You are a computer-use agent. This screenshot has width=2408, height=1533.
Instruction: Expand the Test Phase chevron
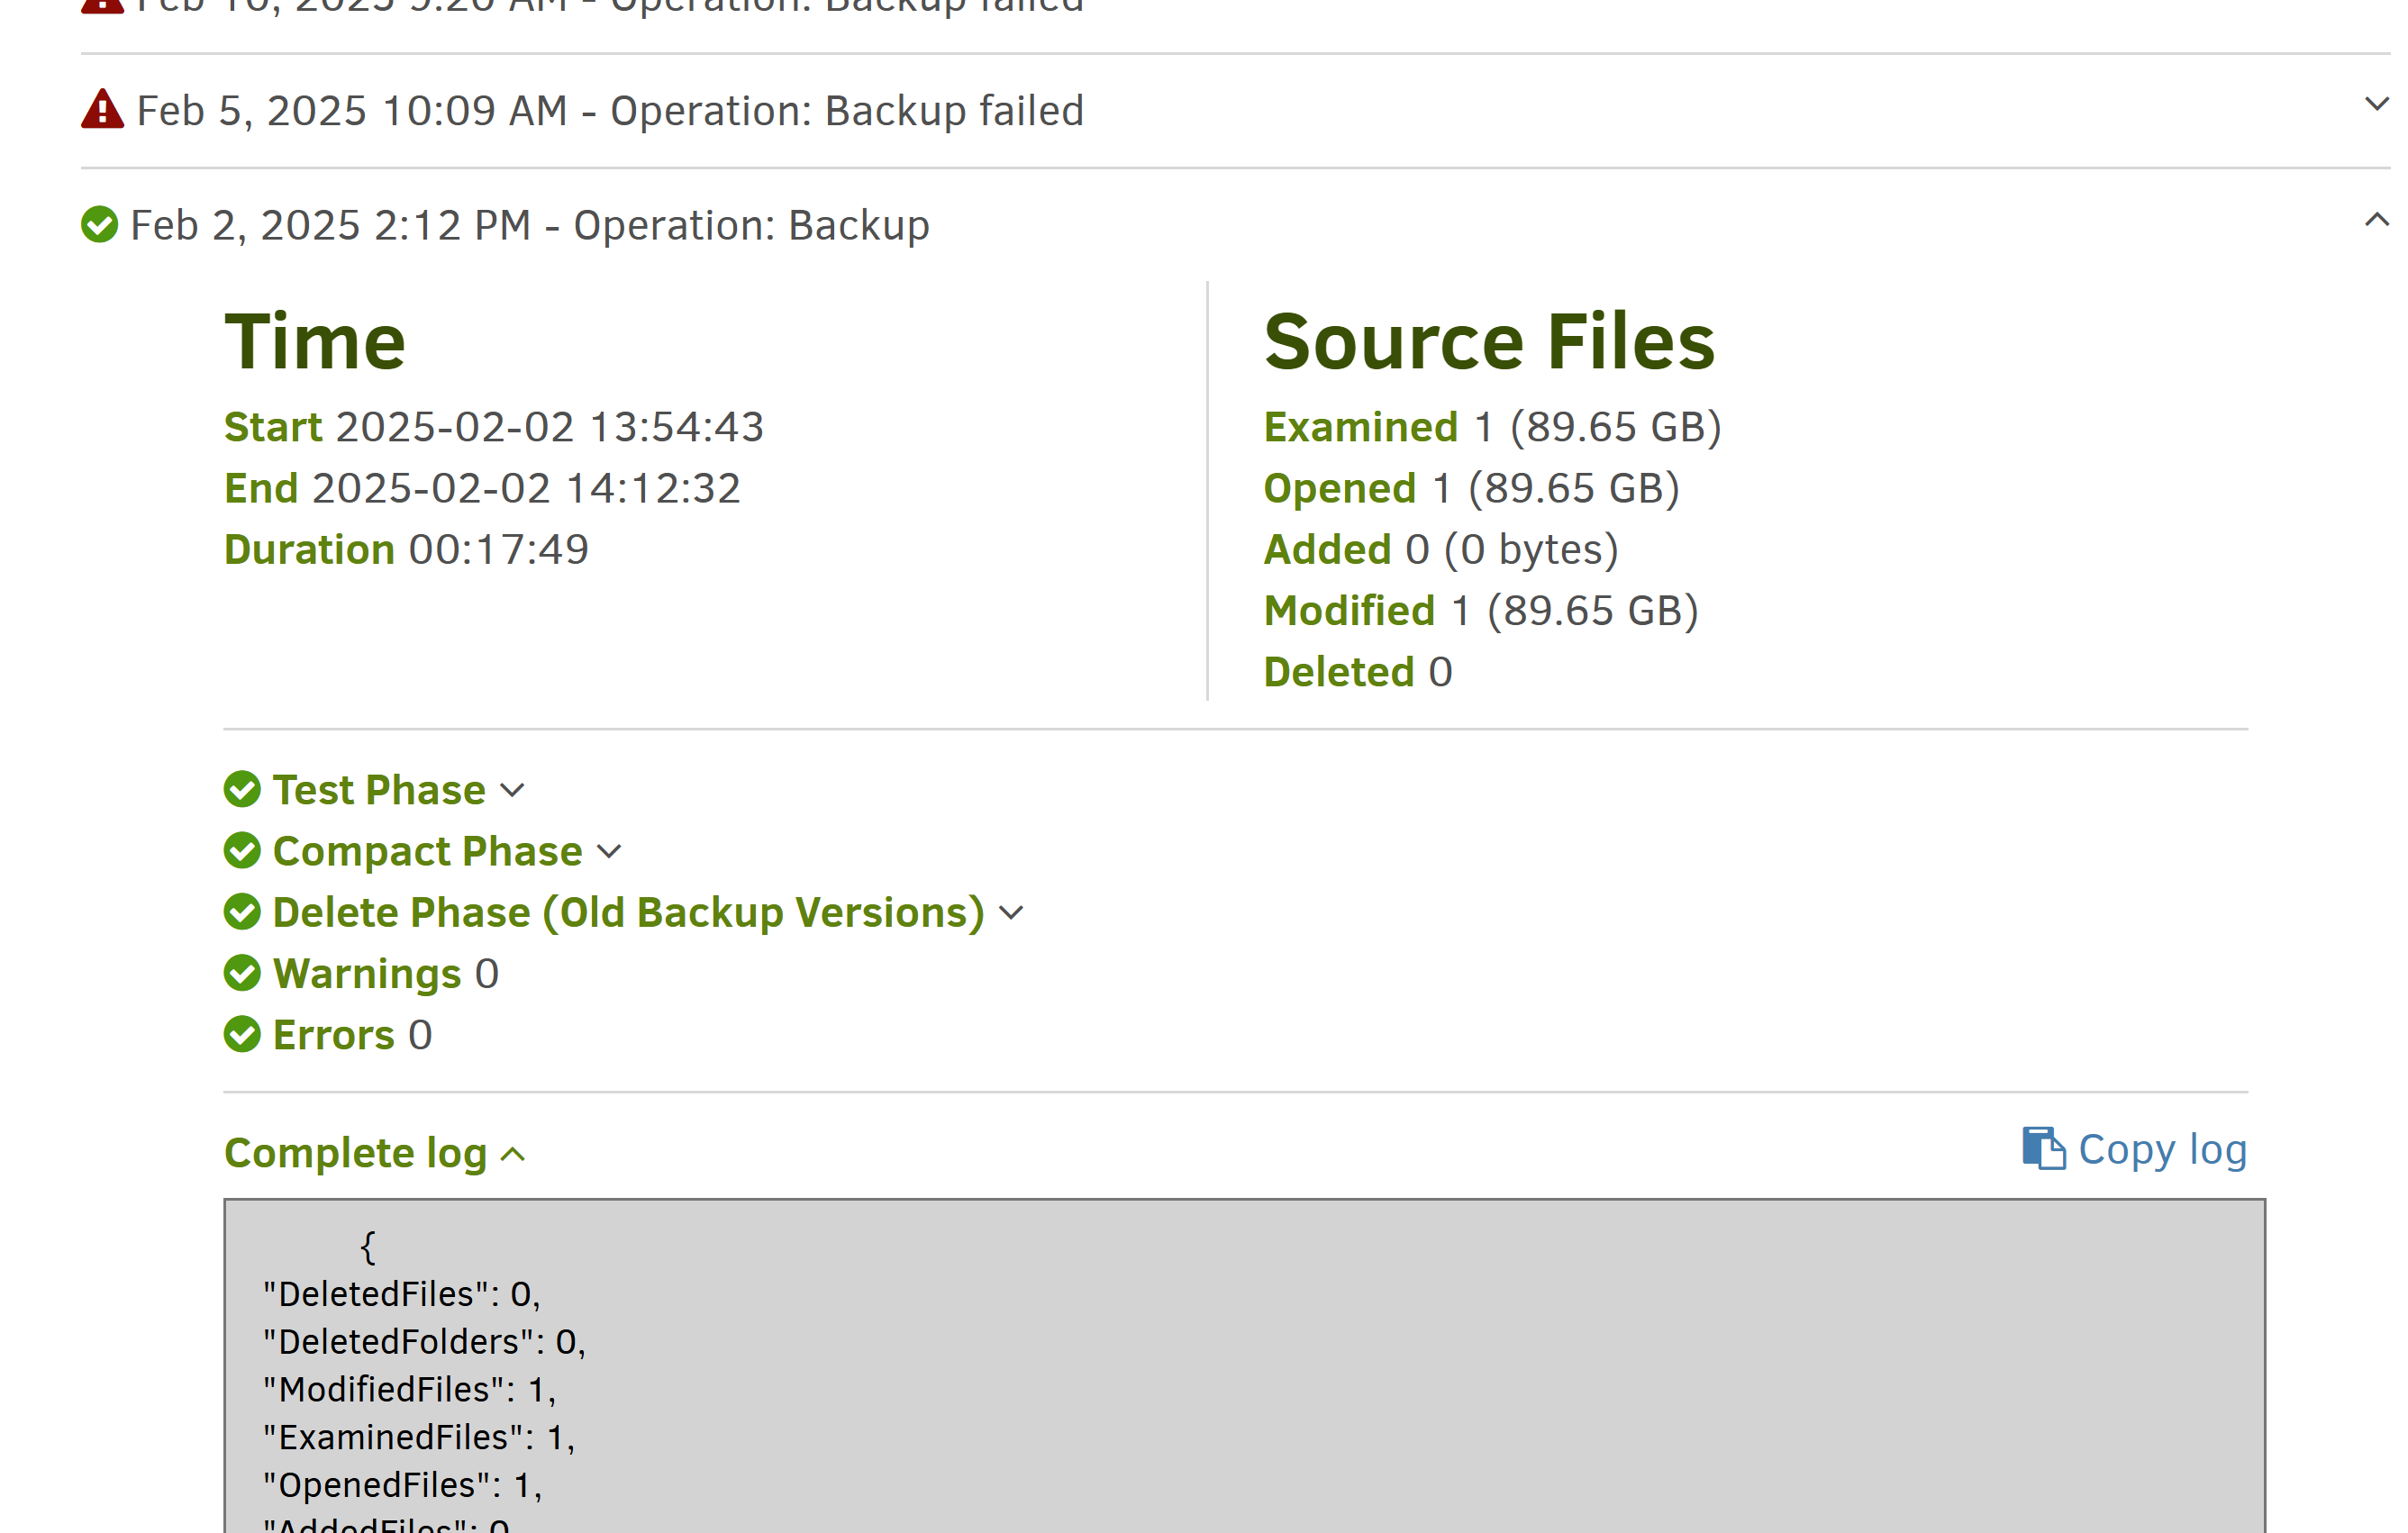(513, 790)
